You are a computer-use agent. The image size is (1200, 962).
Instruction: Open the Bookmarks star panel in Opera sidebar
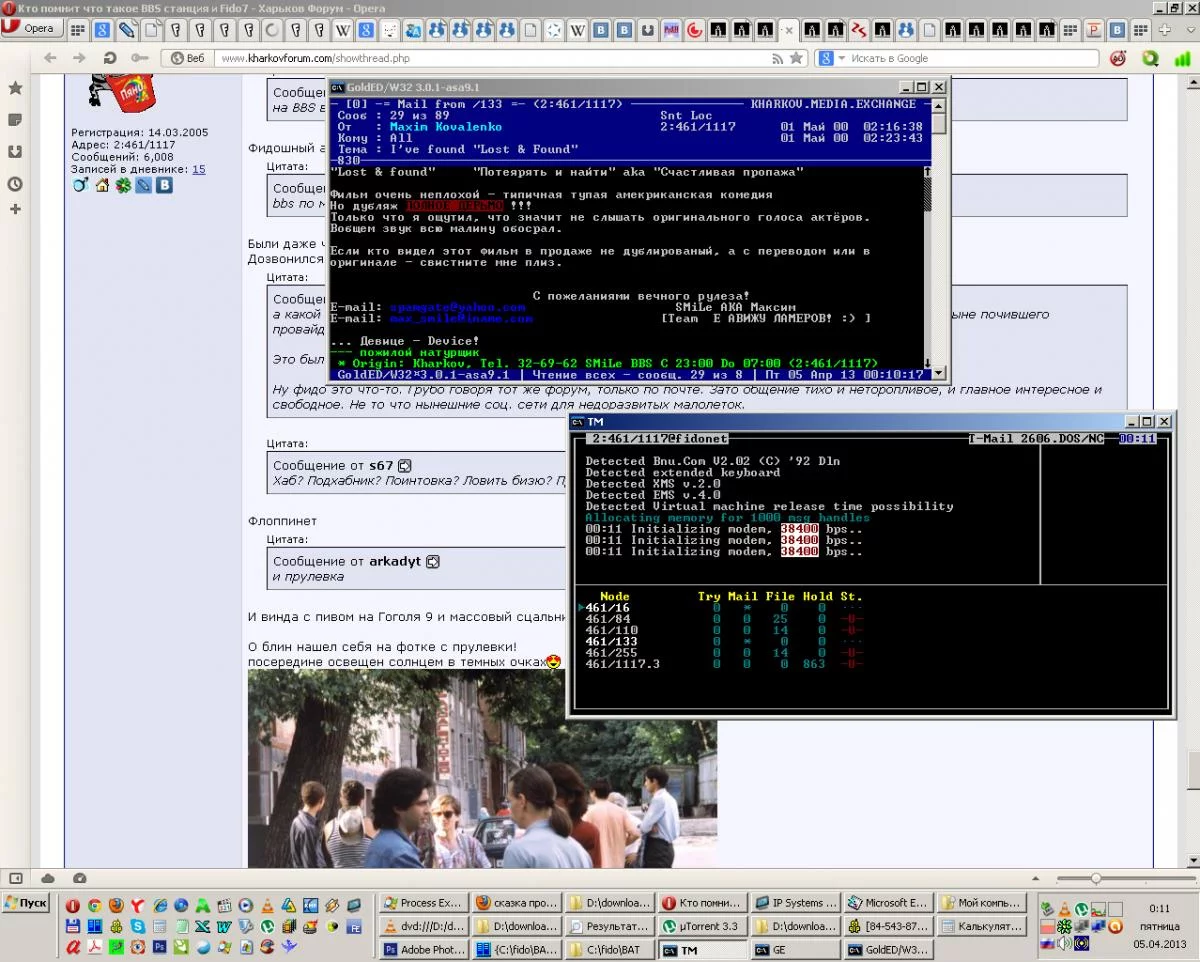click(x=15, y=88)
